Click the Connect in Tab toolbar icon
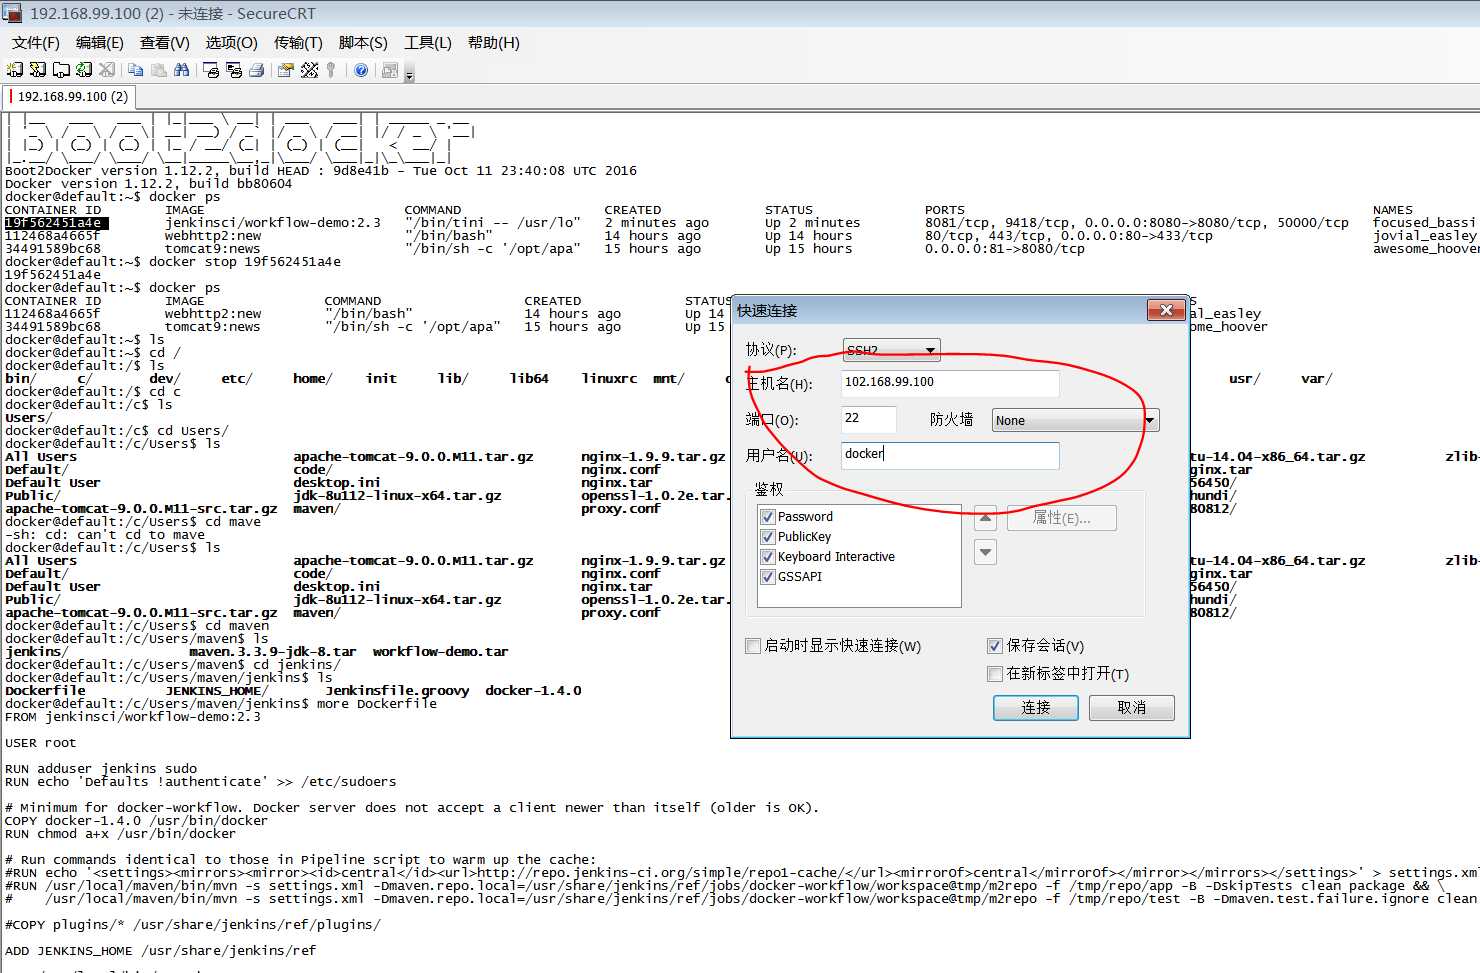 61,70
